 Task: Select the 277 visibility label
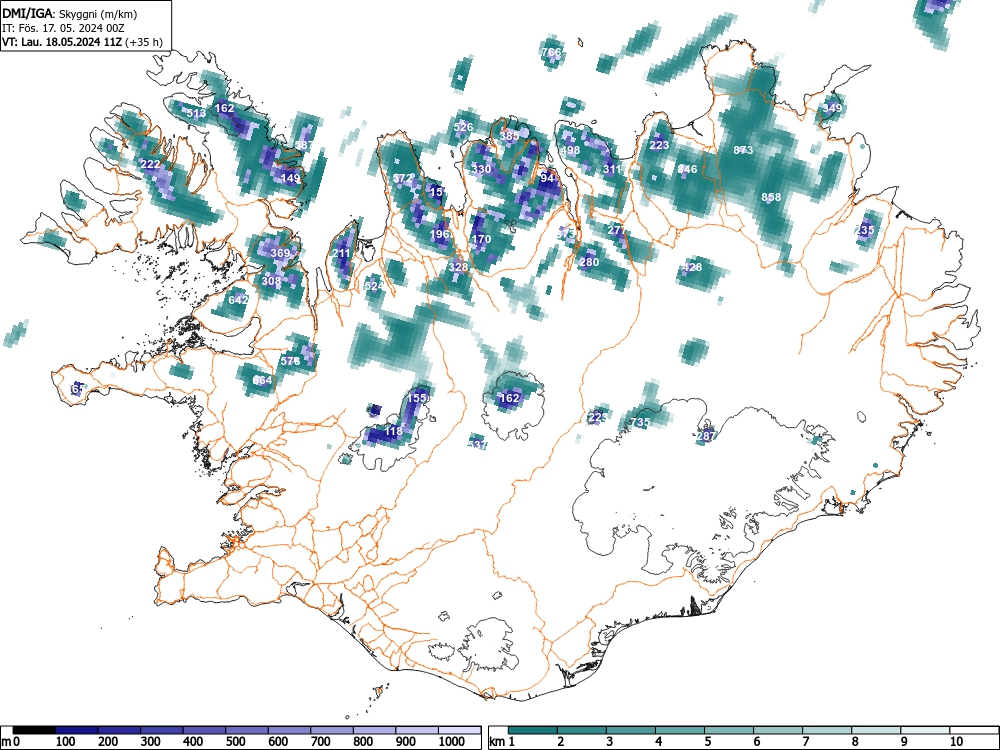click(617, 230)
